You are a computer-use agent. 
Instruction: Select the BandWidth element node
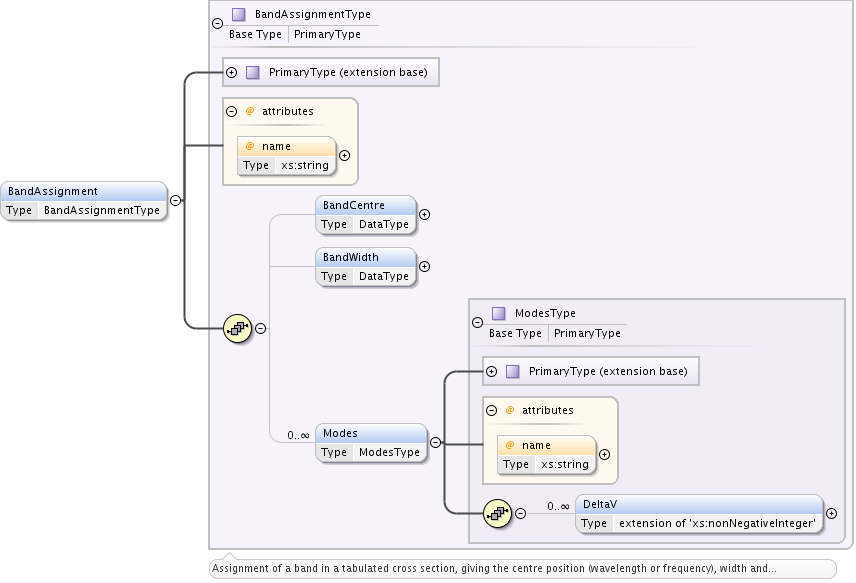pyautogui.click(x=366, y=267)
